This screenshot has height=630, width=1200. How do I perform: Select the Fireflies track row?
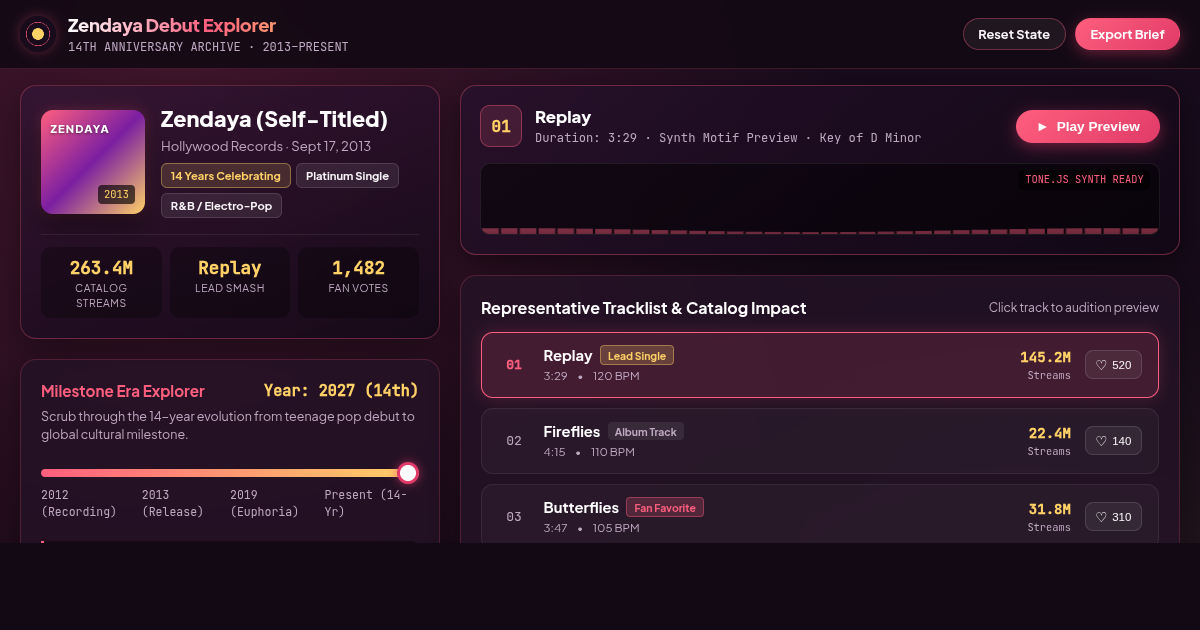point(820,441)
